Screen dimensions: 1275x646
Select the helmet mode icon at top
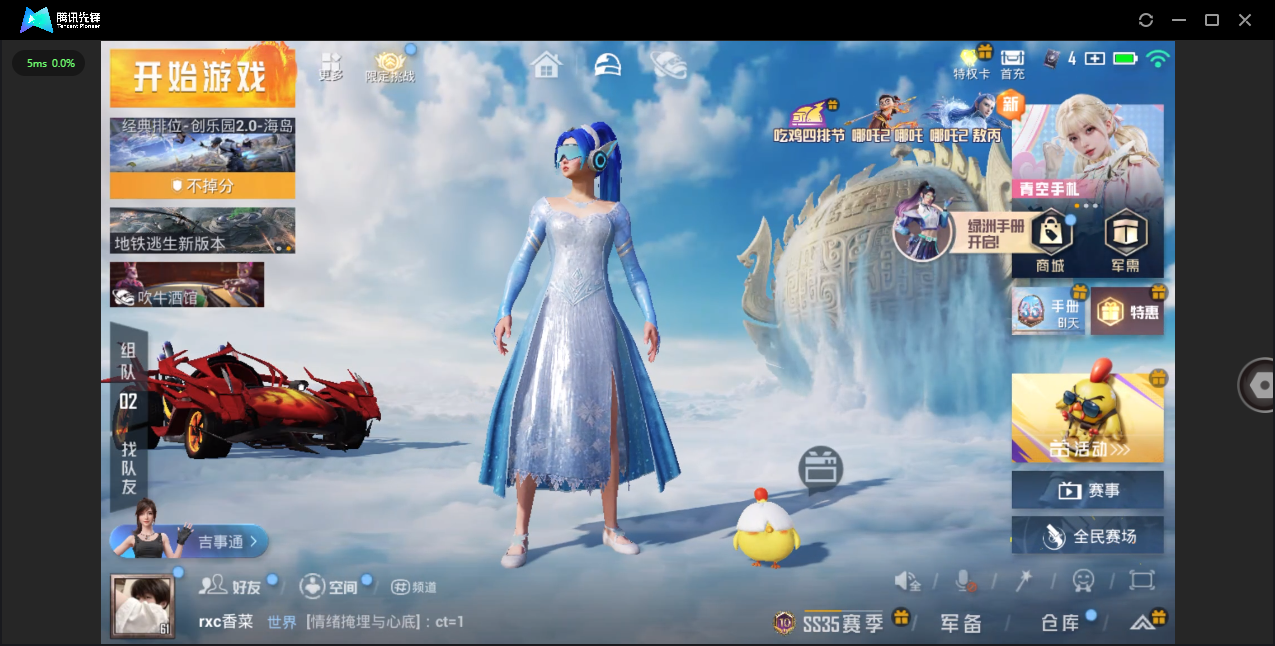coord(607,66)
